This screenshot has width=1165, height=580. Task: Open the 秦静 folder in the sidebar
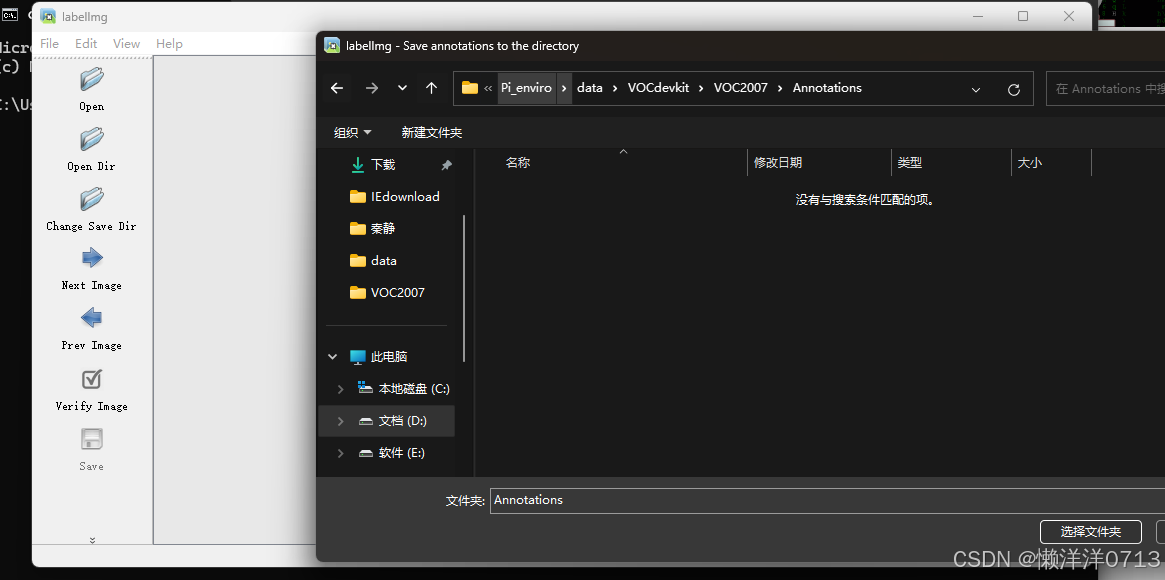[383, 229]
